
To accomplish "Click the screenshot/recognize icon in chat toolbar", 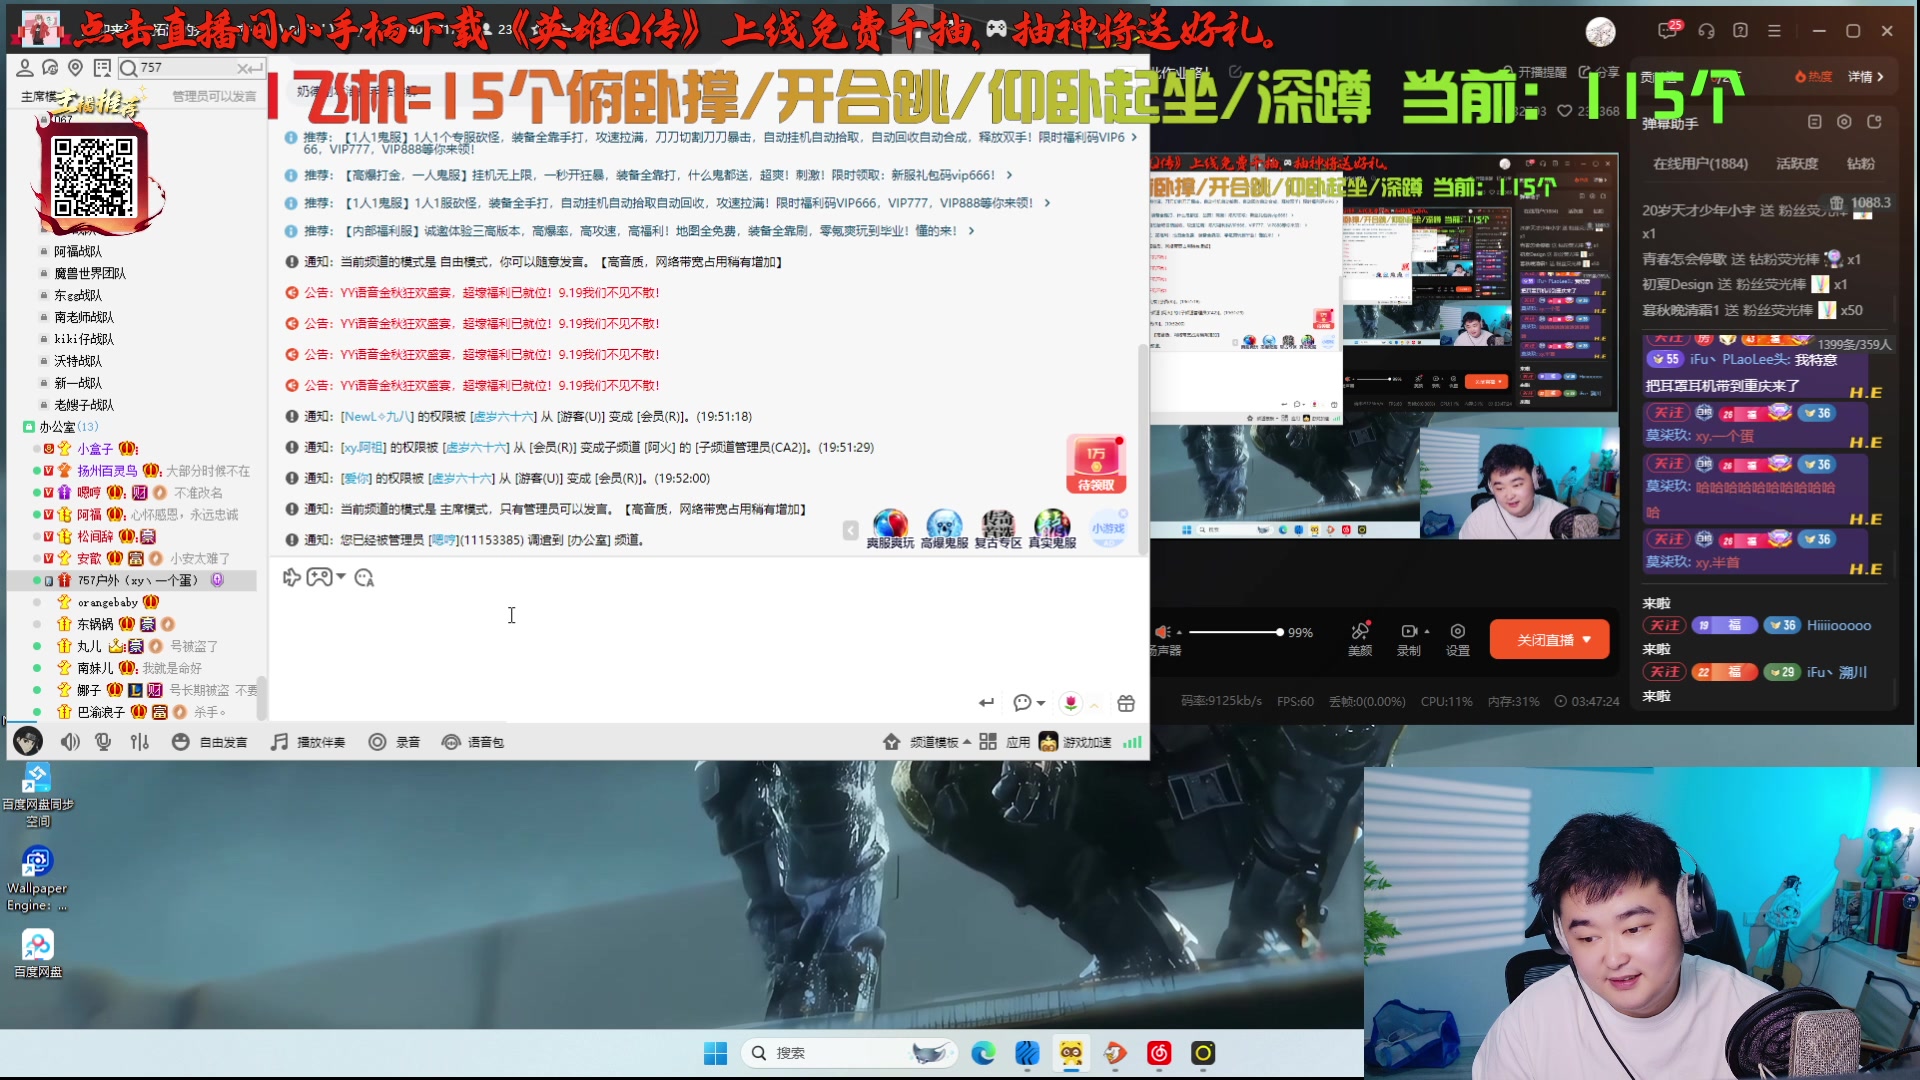I will point(364,577).
